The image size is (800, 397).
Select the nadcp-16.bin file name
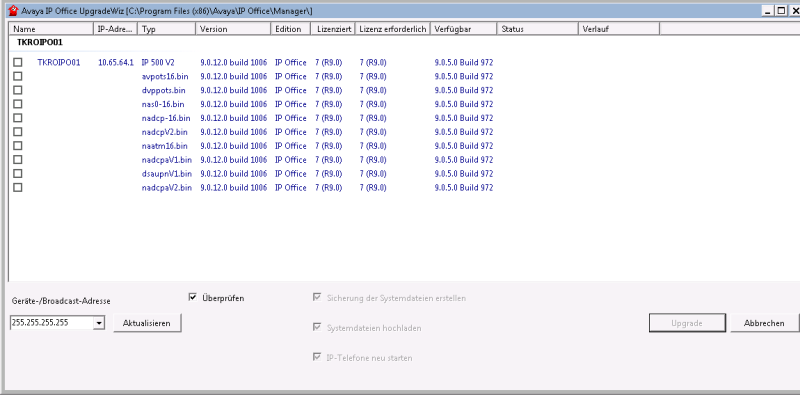(x=166, y=118)
